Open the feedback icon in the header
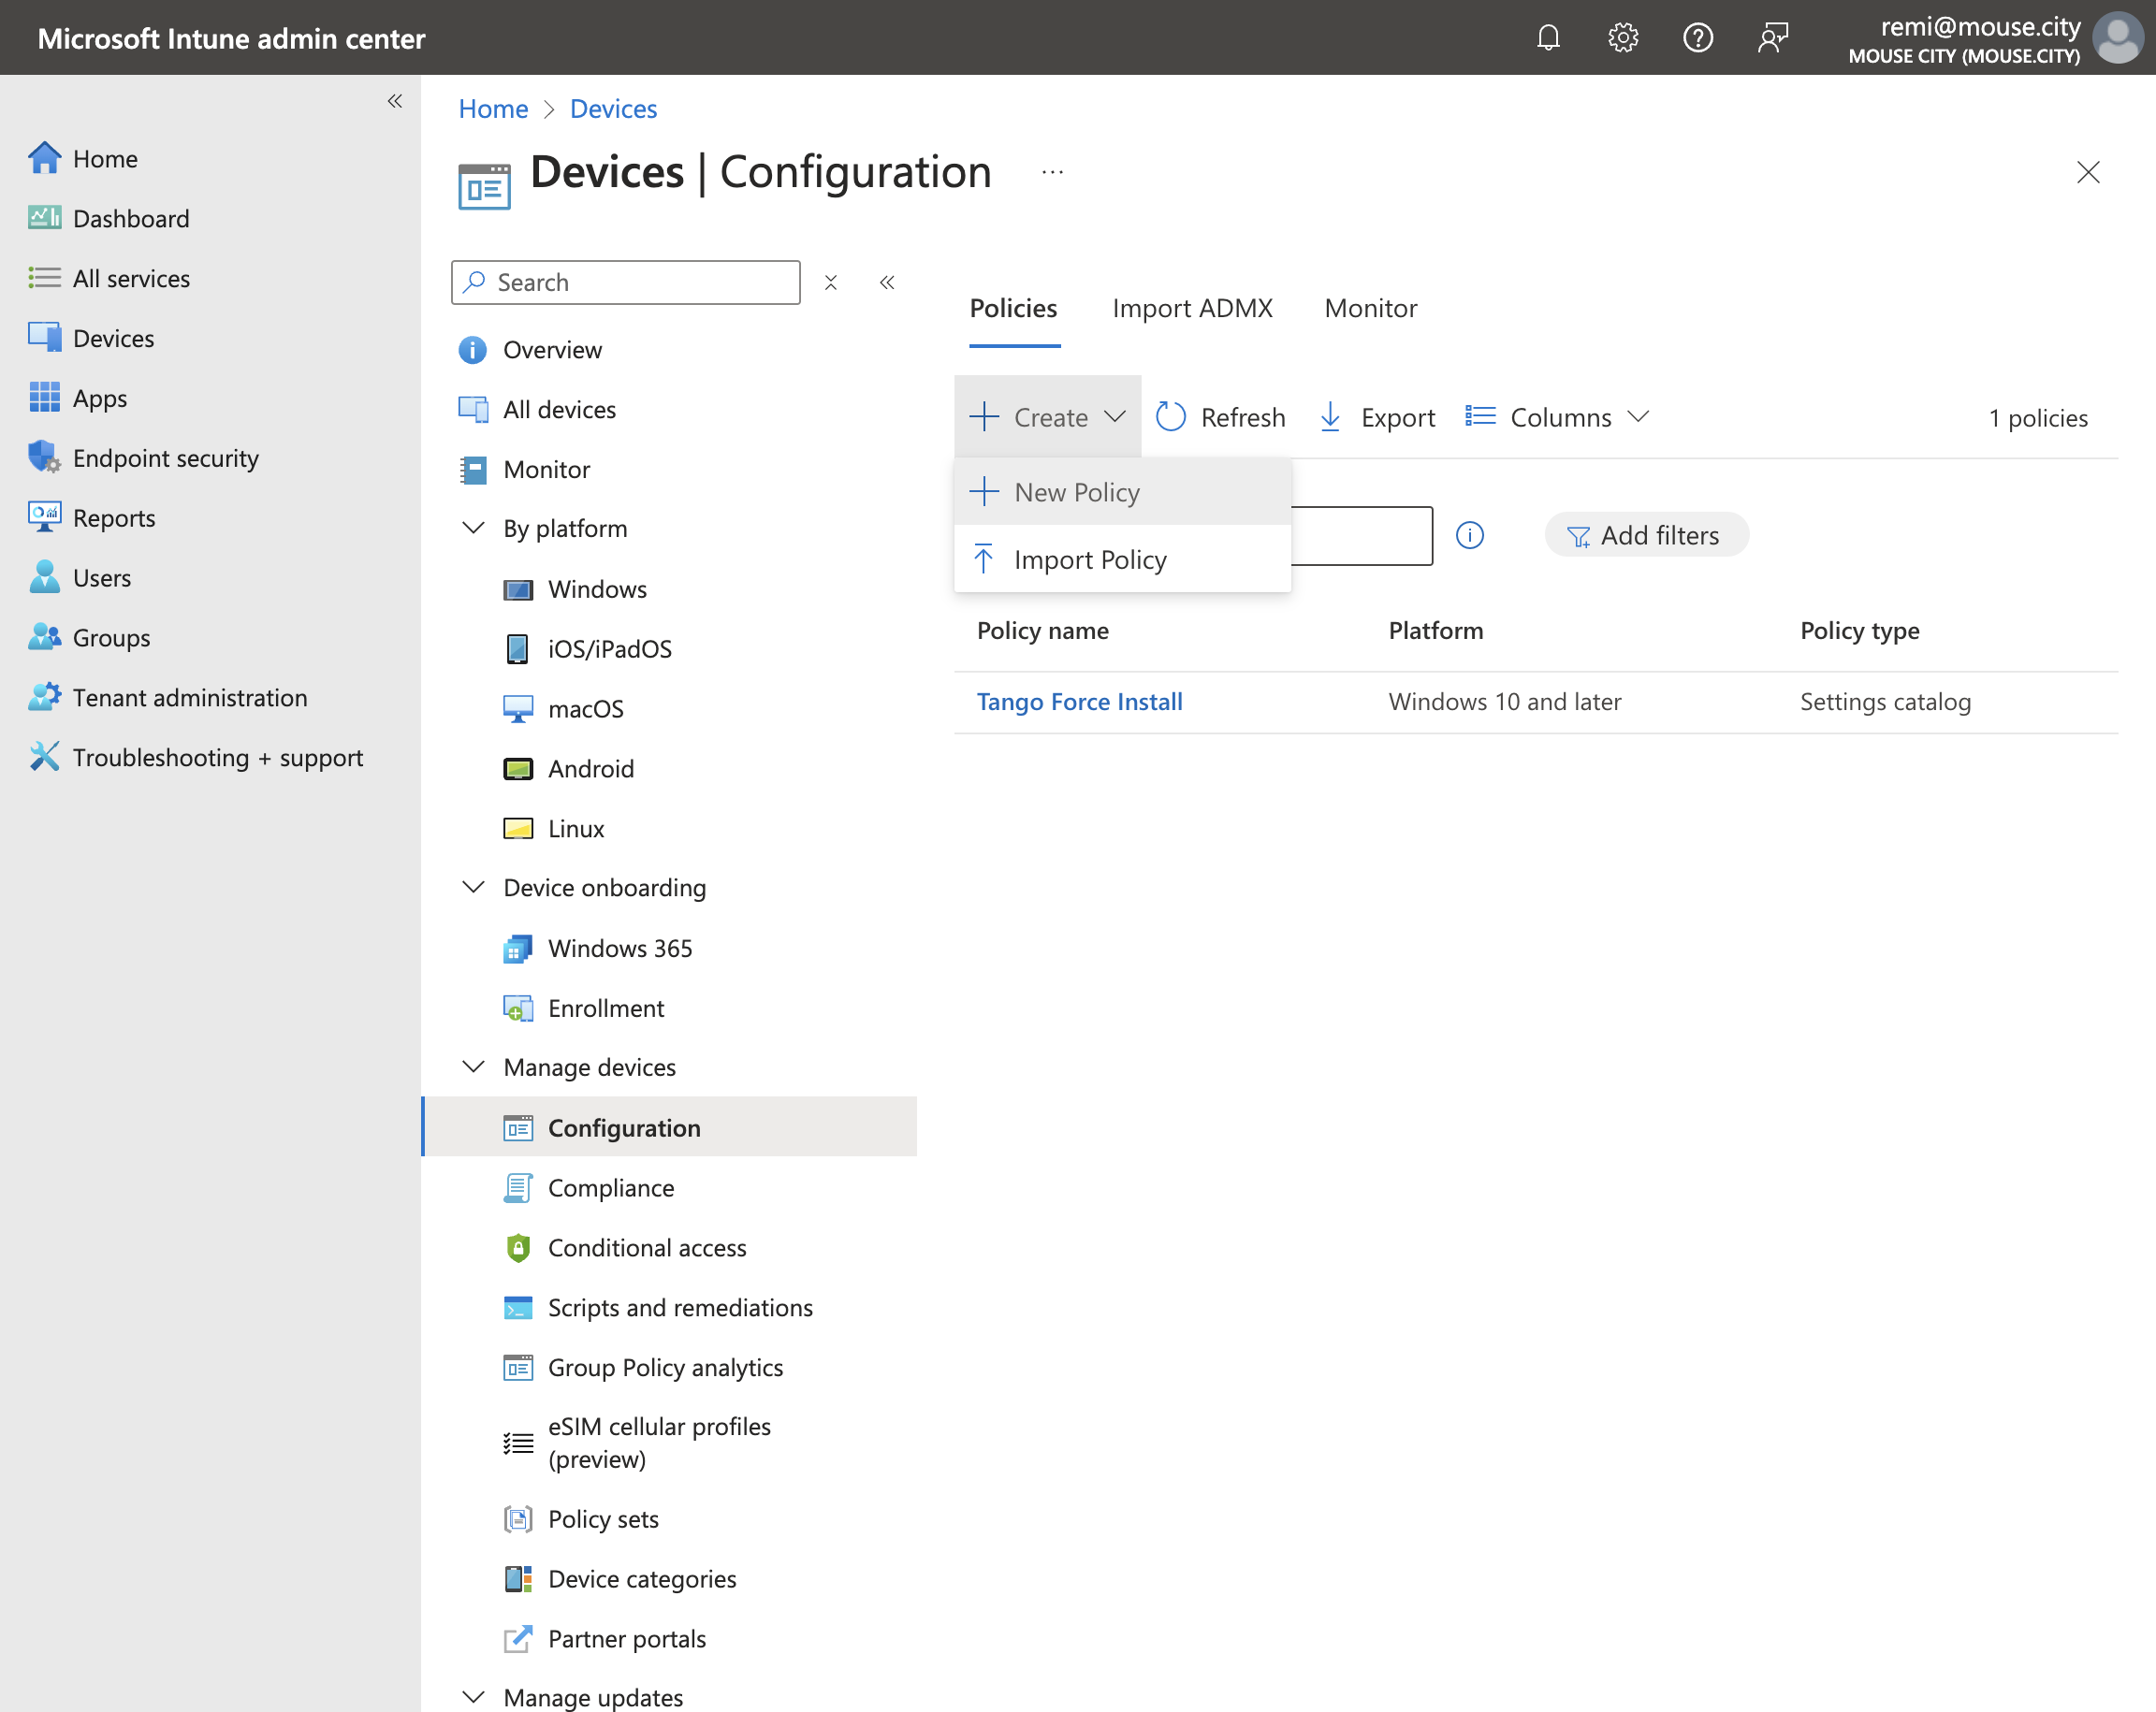 click(x=1773, y=38)
